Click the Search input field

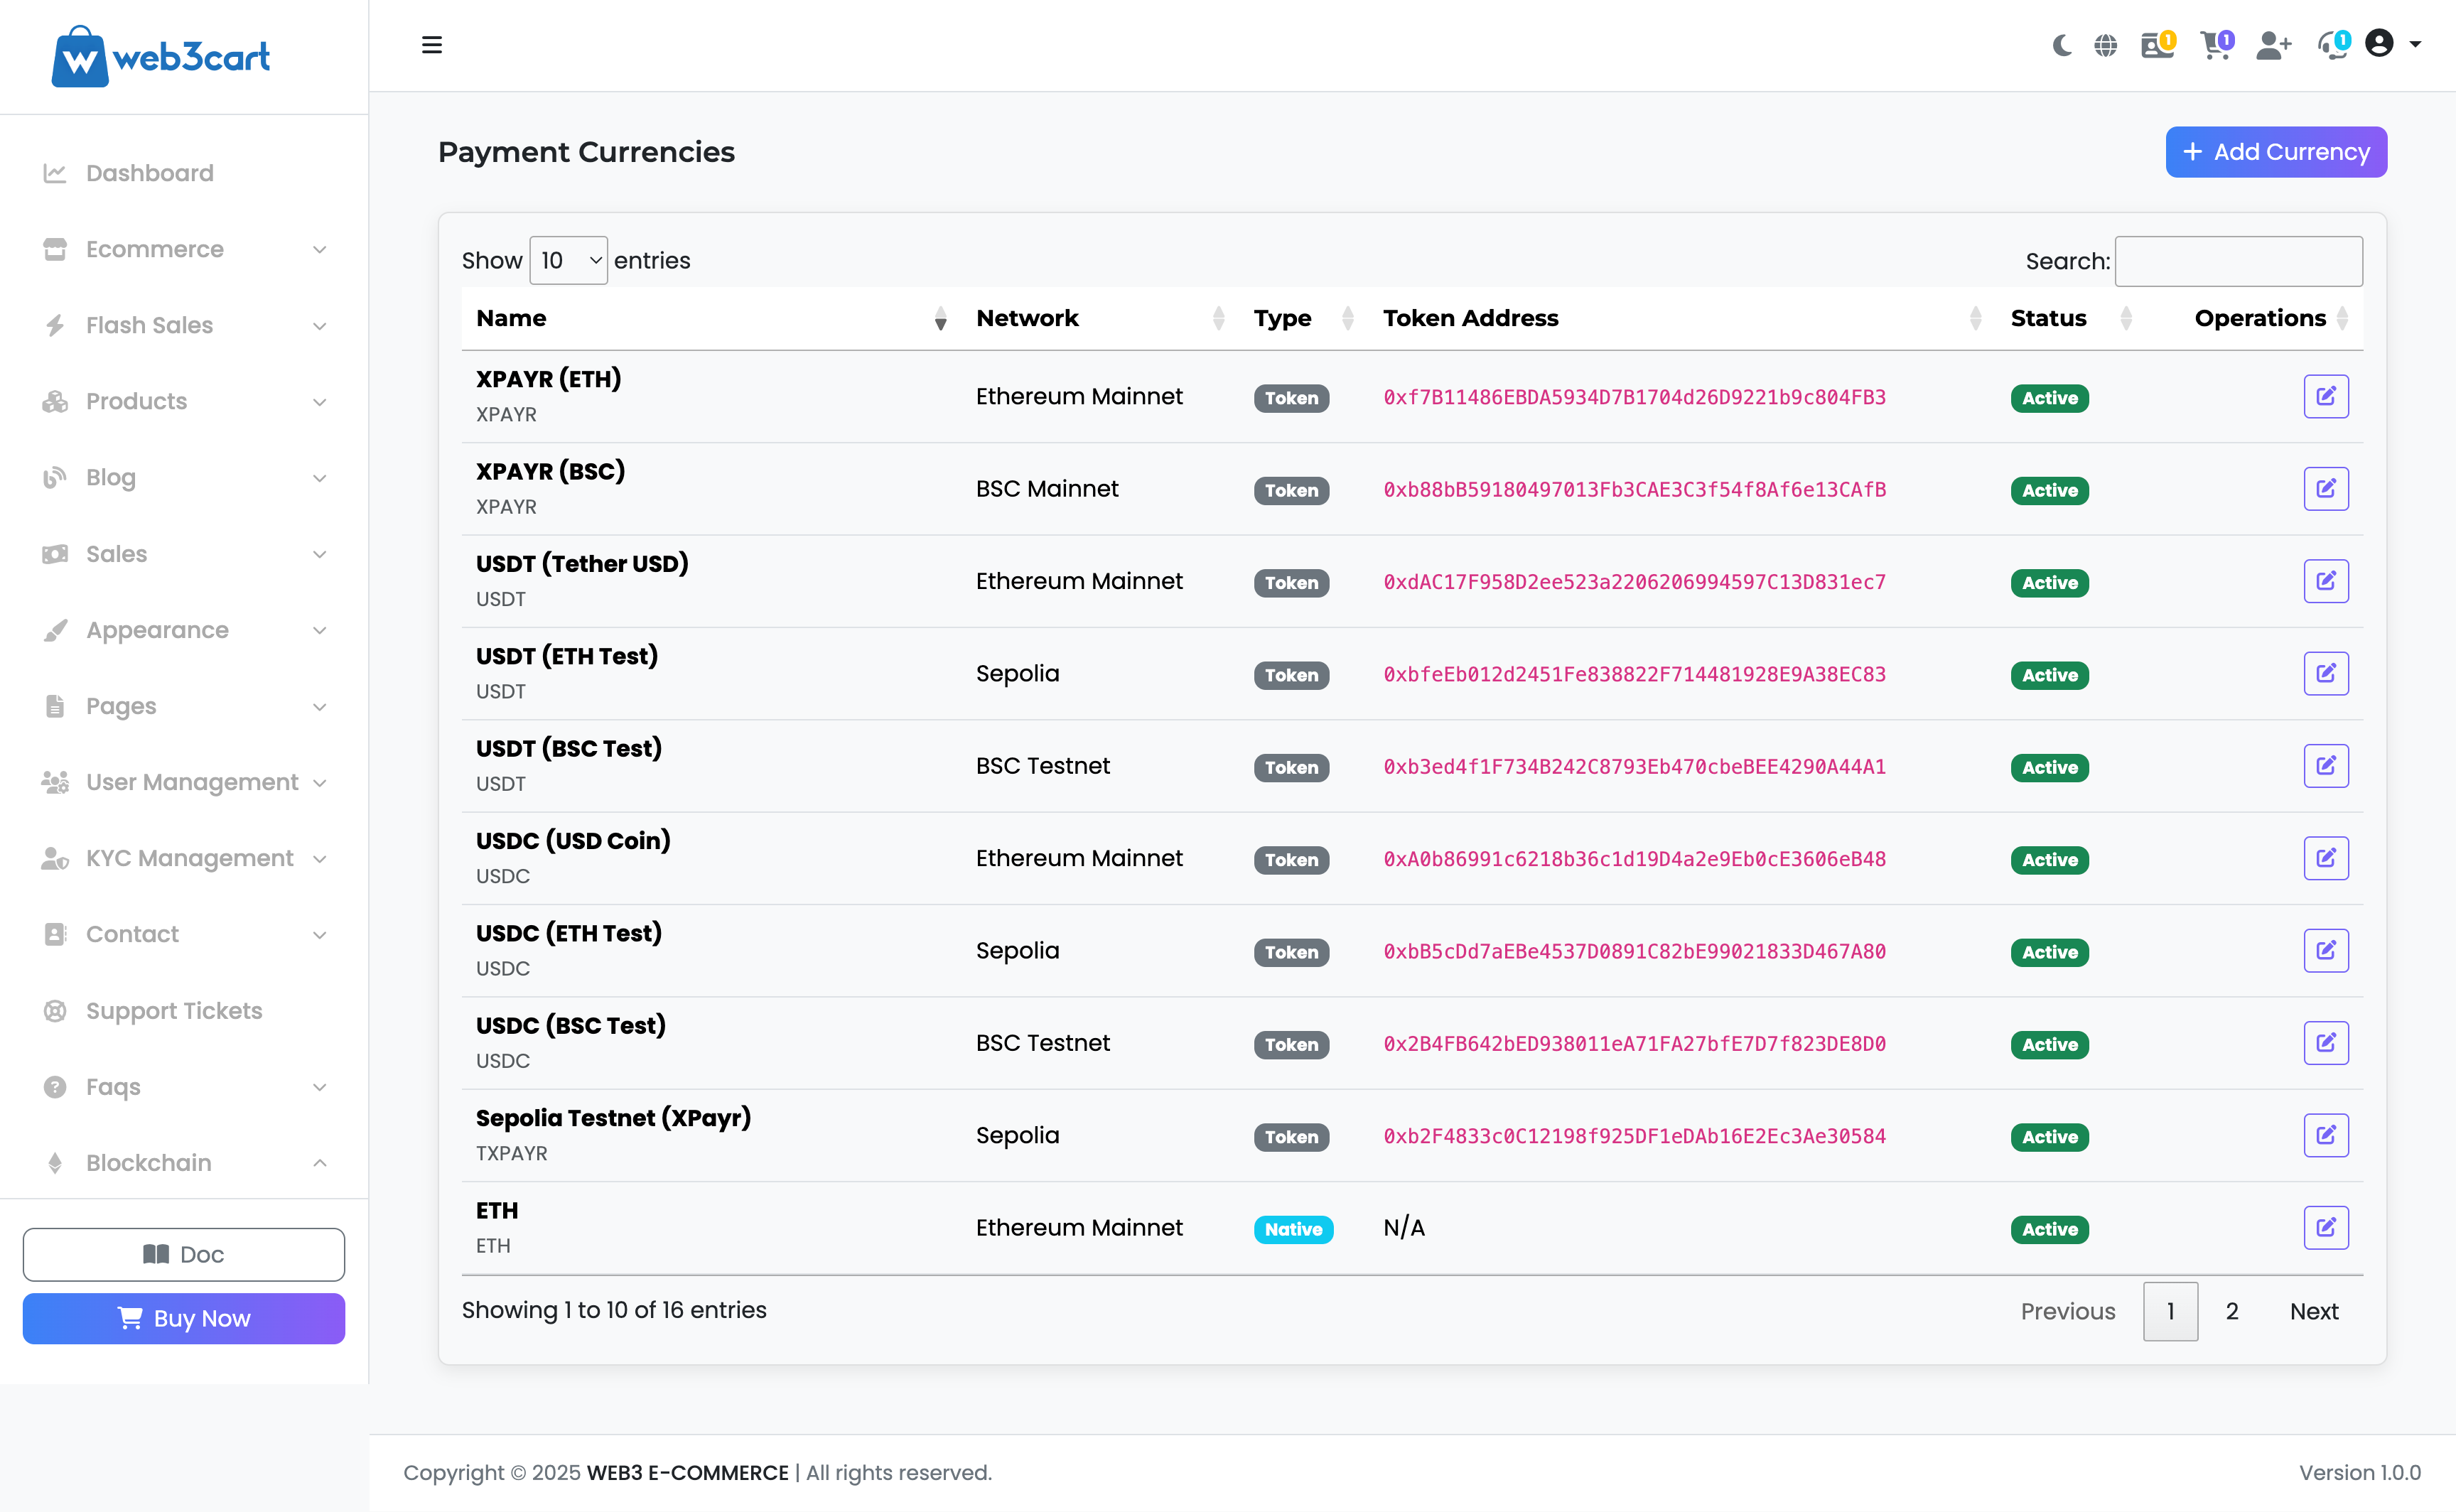click(2238, 261)
